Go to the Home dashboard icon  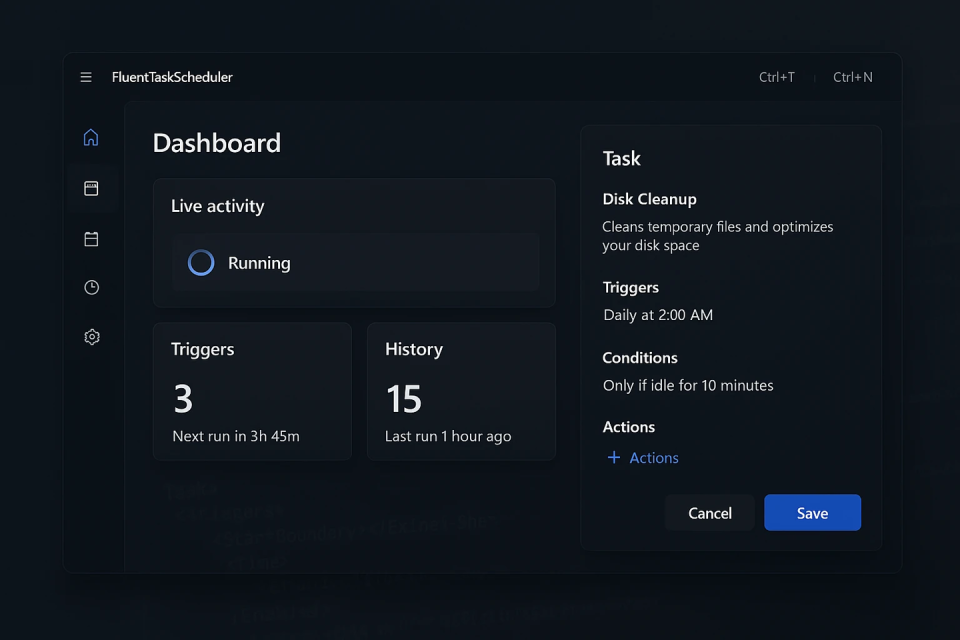(x=91, y=137)
